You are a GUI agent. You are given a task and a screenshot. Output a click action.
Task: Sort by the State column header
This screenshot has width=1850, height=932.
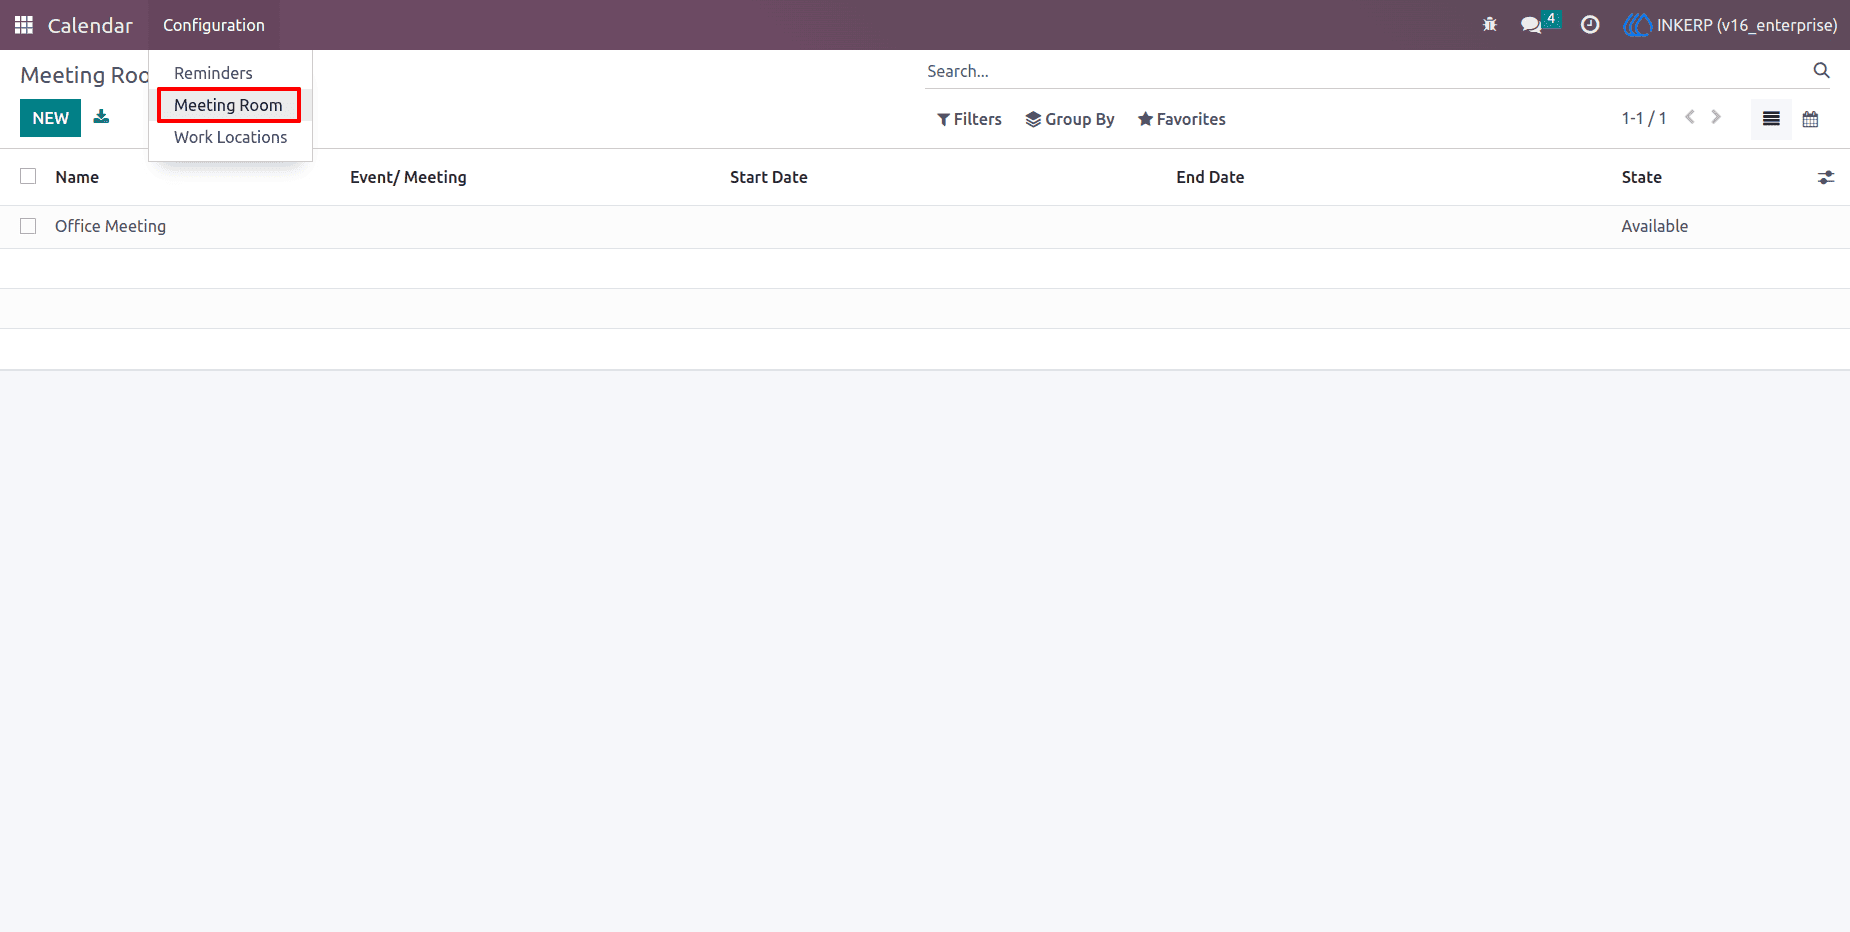[x=1641, y=177]
